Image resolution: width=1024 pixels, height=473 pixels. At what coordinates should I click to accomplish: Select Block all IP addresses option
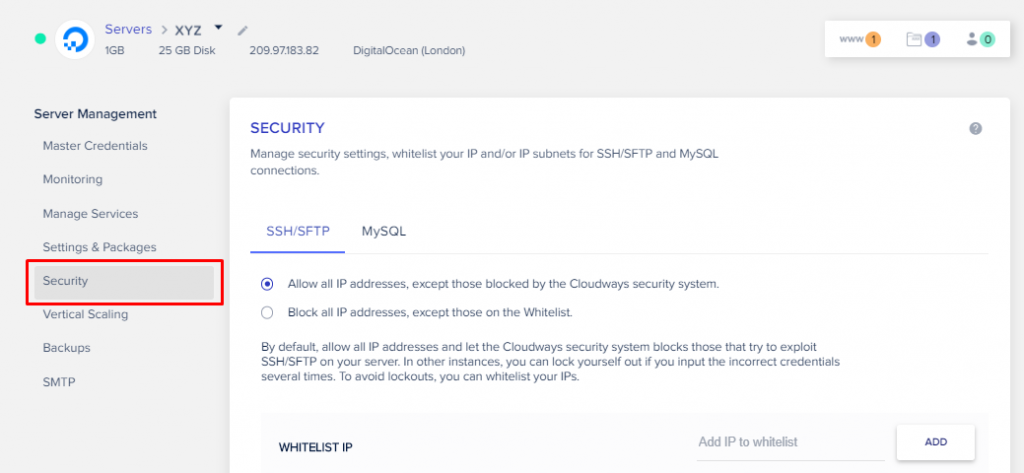click(x=267, y=312)
